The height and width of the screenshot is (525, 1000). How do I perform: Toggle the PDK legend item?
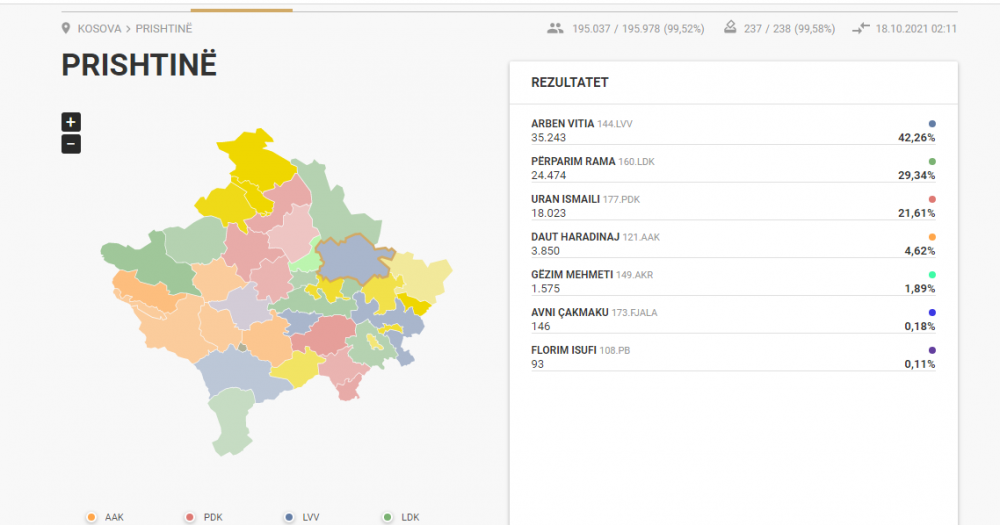204,517
